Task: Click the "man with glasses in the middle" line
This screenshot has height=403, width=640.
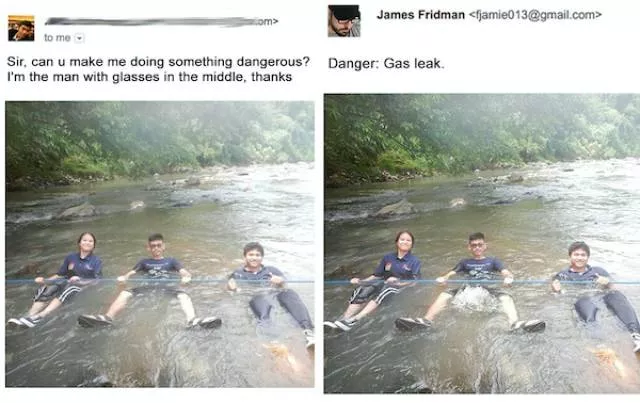Action: point(149,77)
